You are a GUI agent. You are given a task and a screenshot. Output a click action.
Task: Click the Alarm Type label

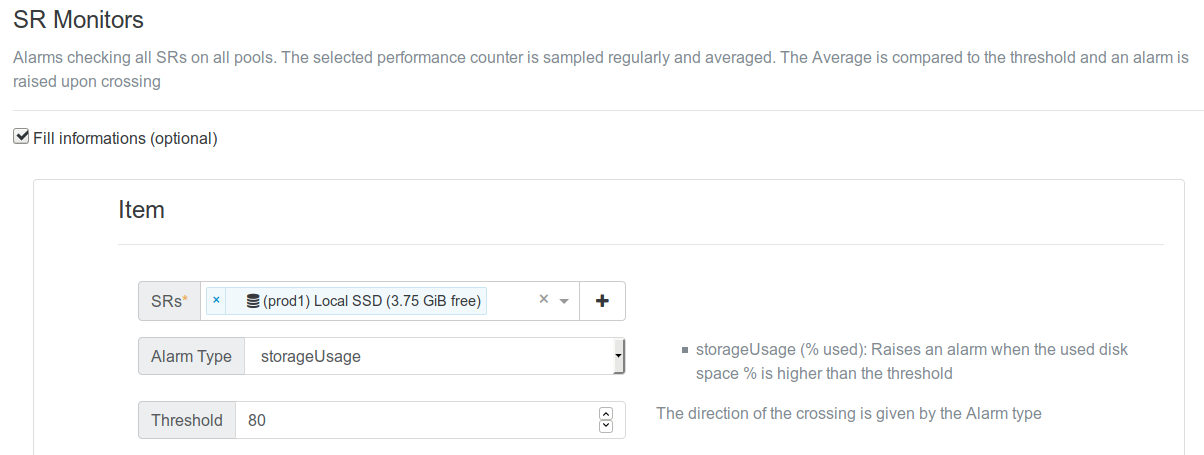click(x=191, y=356)
